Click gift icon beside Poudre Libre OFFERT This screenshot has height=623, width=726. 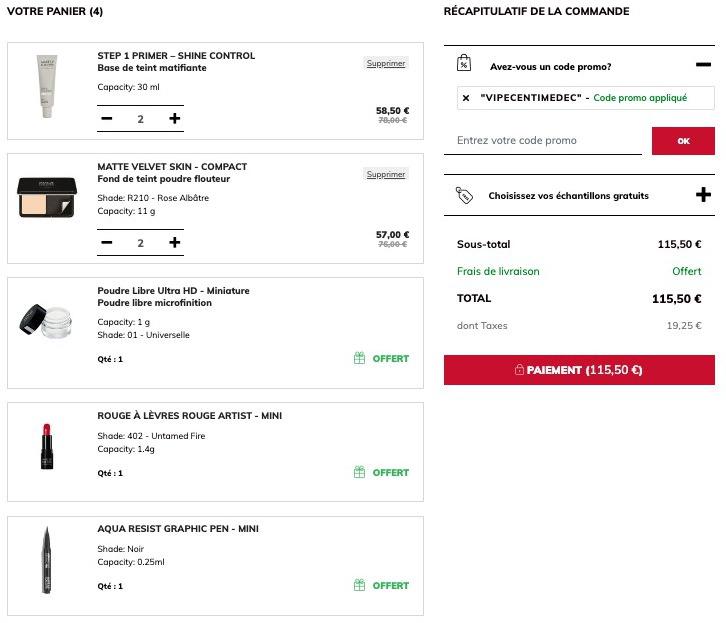[359, 358]
